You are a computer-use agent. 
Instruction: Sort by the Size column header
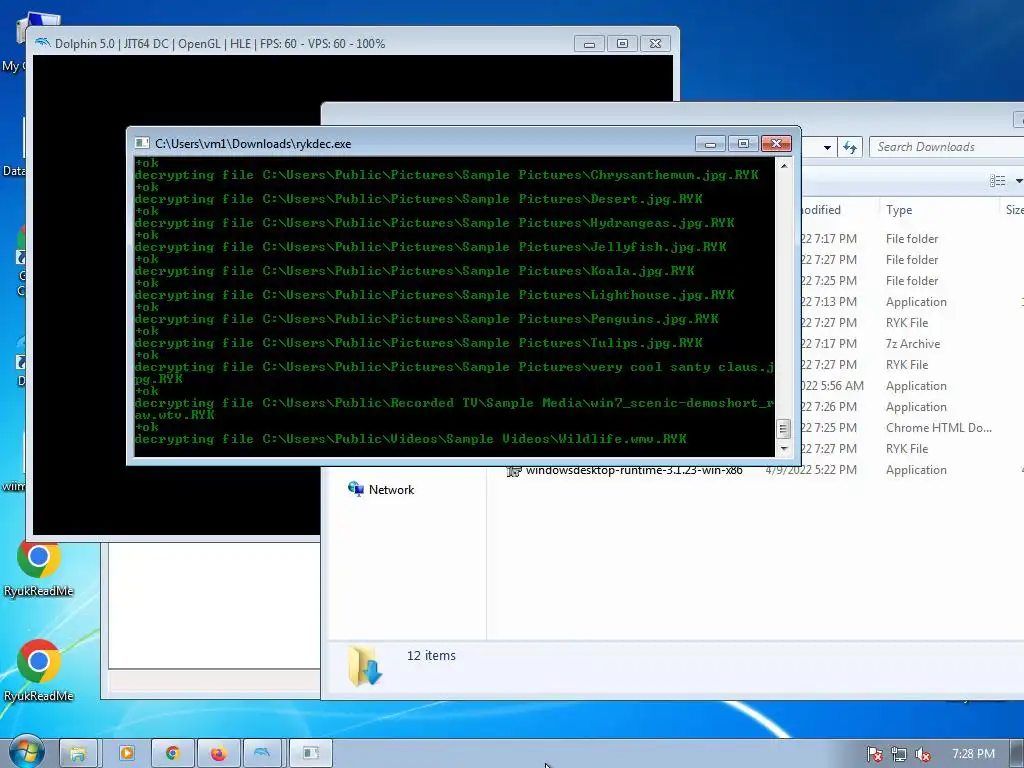tap(1014, 210)
